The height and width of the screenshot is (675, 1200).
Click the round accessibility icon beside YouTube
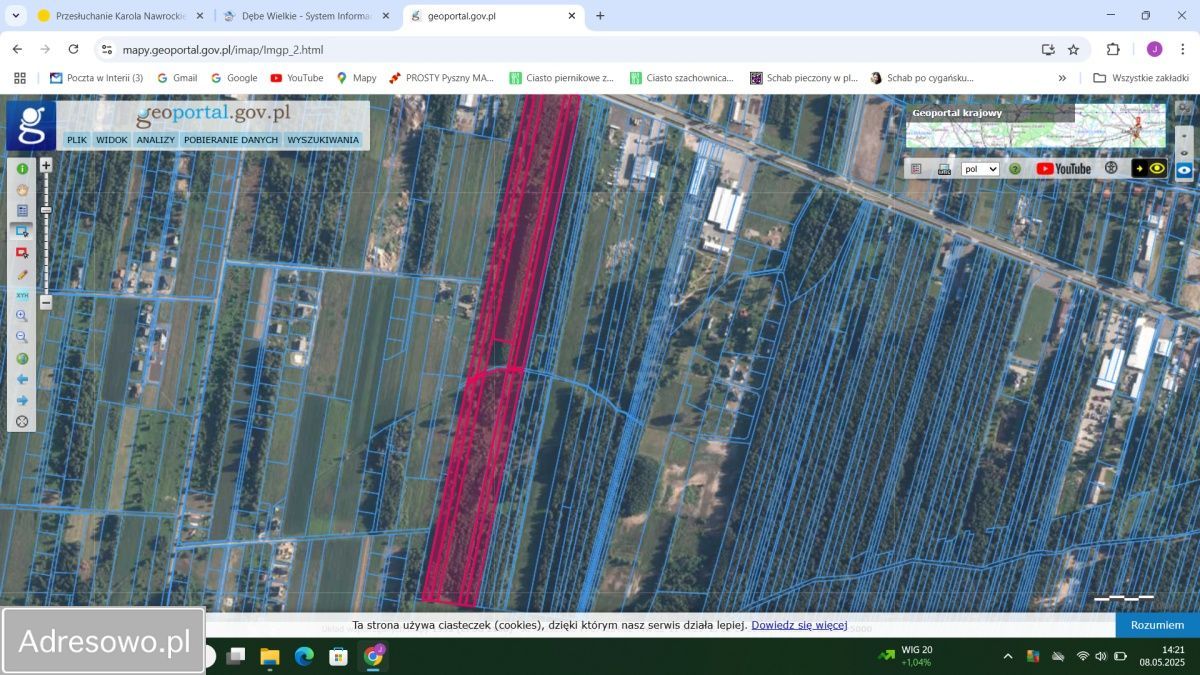click(1111, 168)
